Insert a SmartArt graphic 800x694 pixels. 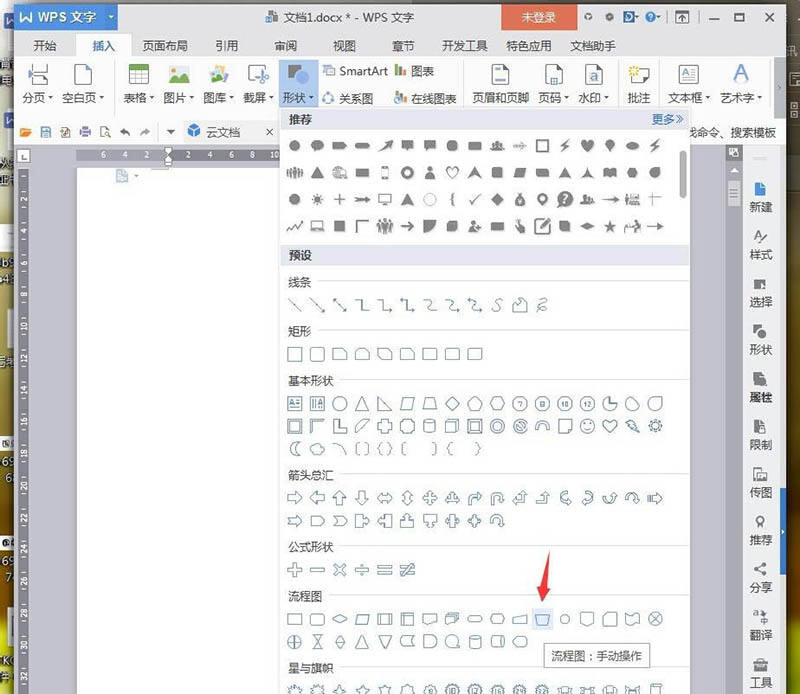pos(356,71)
